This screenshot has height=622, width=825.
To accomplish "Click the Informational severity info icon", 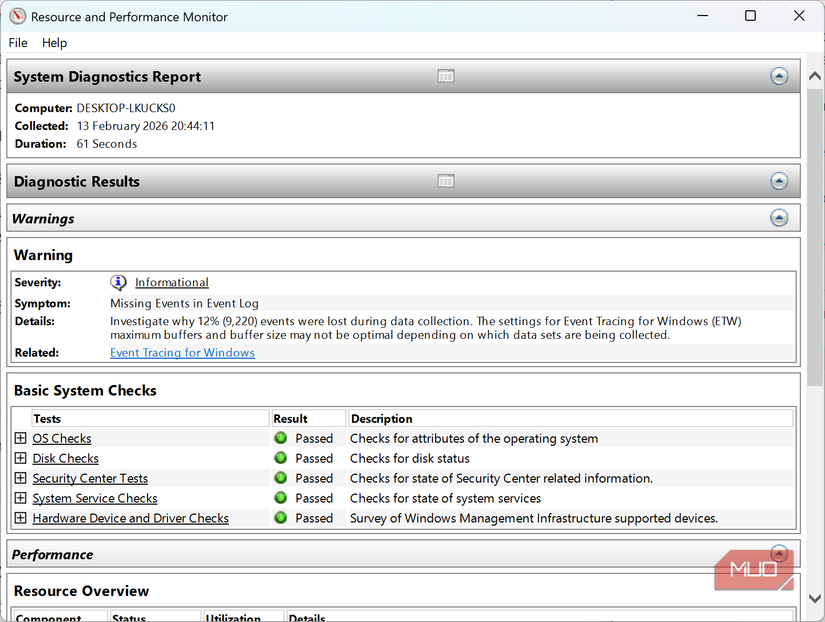I will pos(119,283).
